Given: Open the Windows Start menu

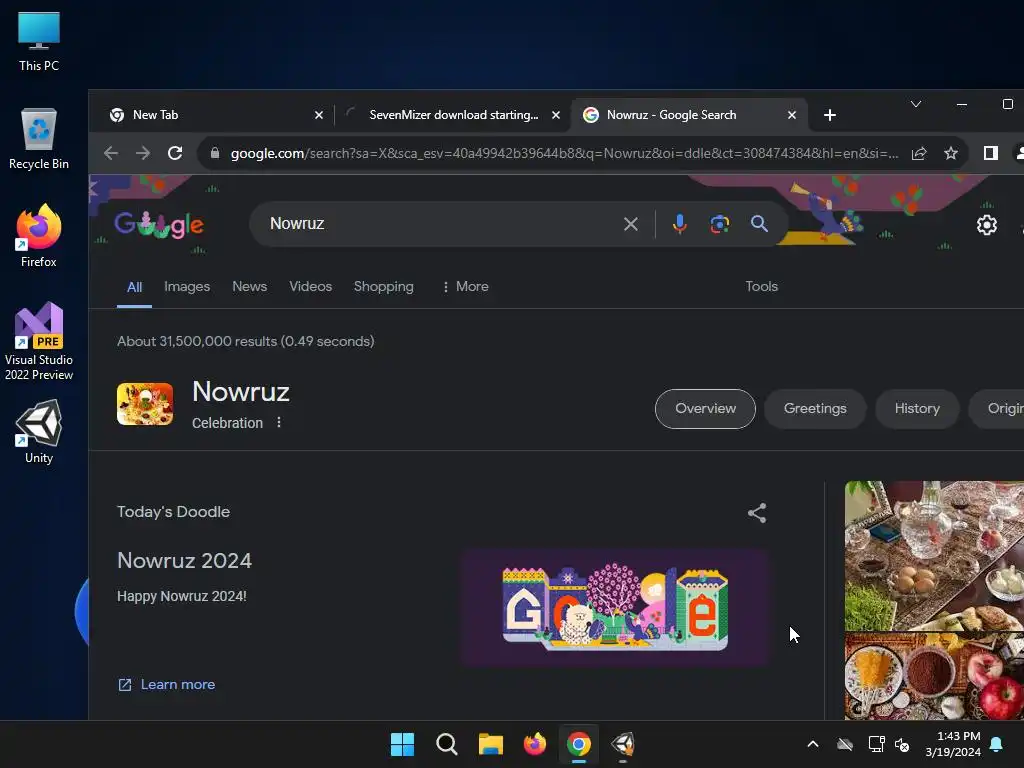Looking at the screenshot, I should [402, 744].
